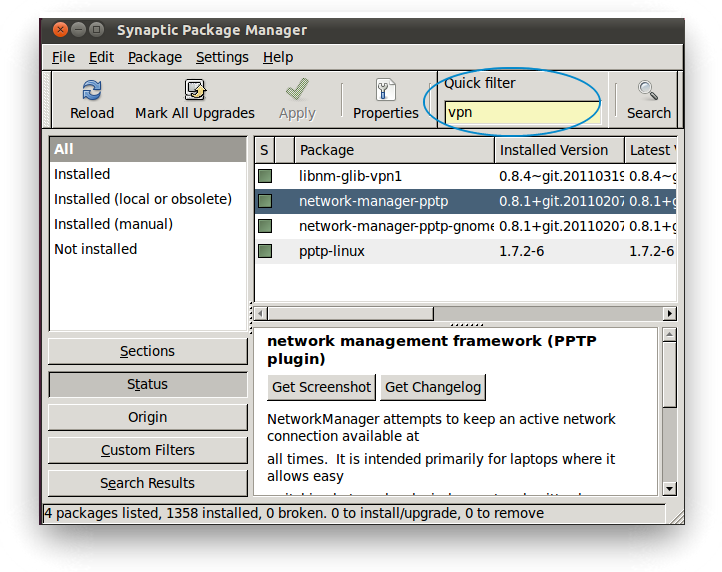
Task: Click right arrow of package list scrollbar
Action: (x=670, y=314)
